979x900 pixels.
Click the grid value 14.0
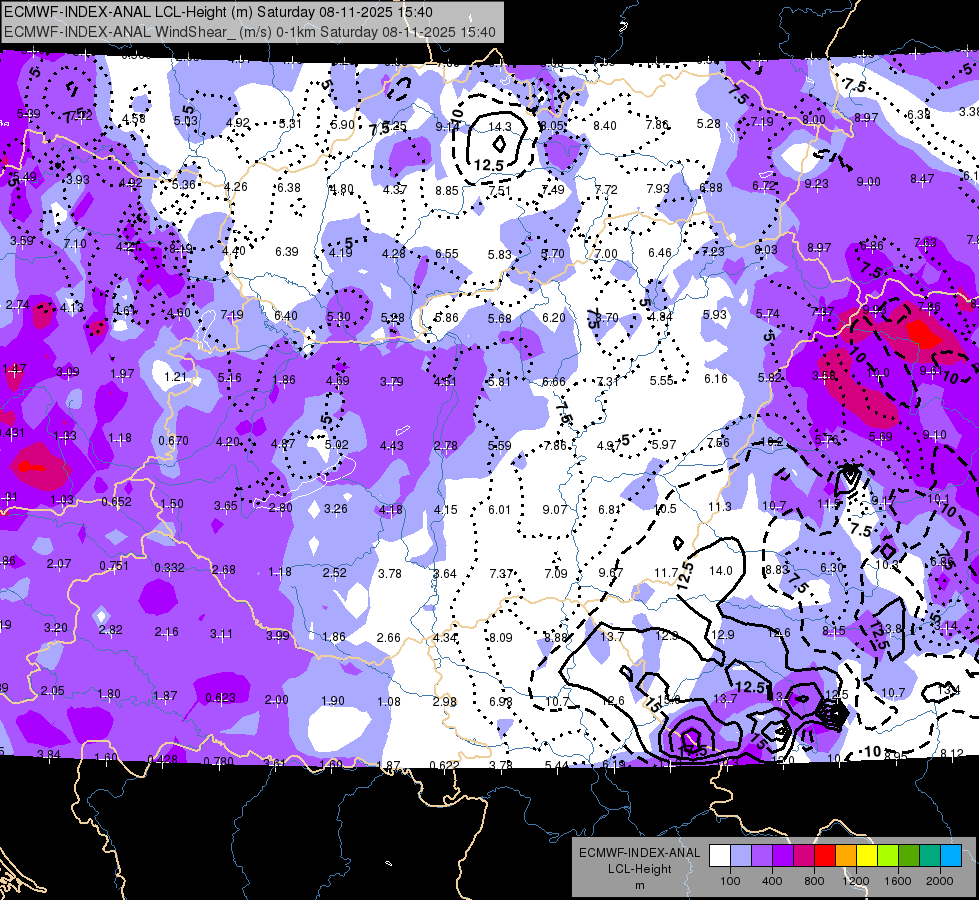[x=721, y=570]
